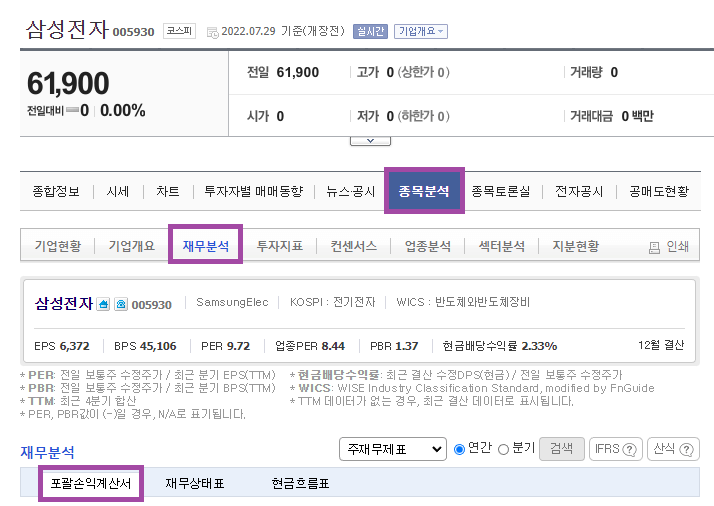
Task: Click the WICS : 반도체와반도체장비 text
Action: point(463,302)
